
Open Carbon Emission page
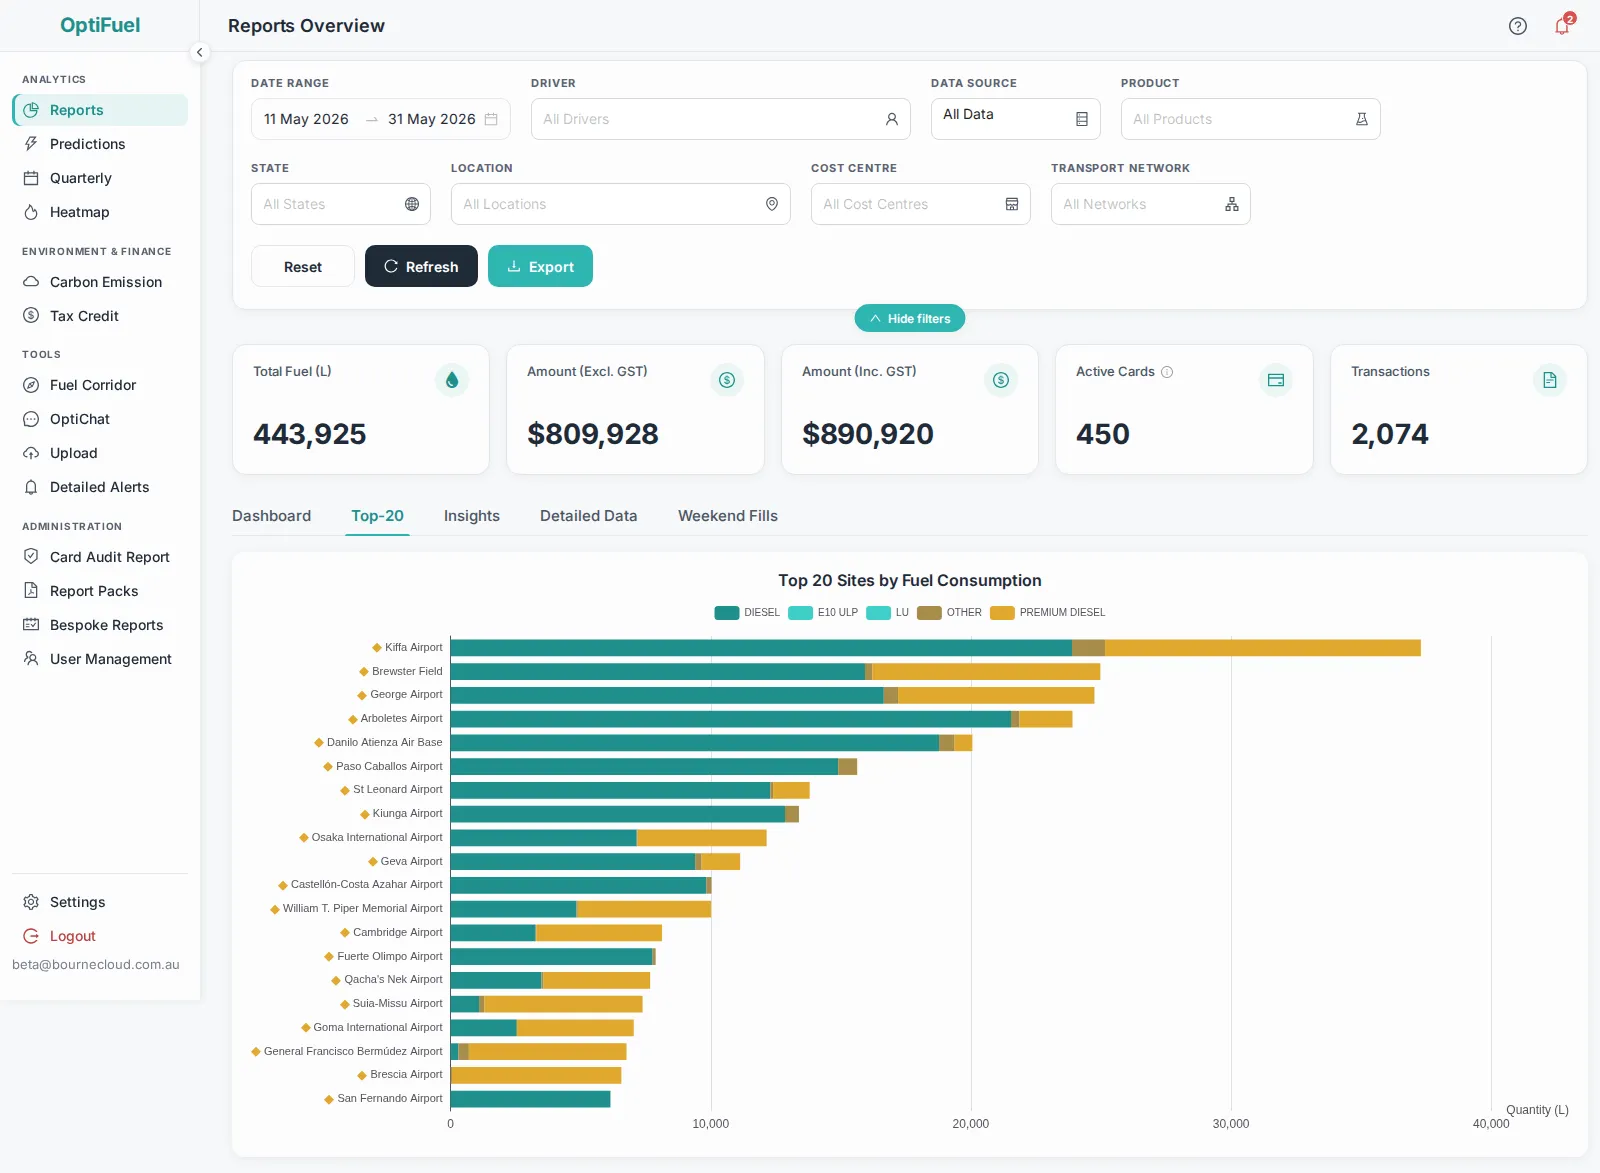point(100,282)
